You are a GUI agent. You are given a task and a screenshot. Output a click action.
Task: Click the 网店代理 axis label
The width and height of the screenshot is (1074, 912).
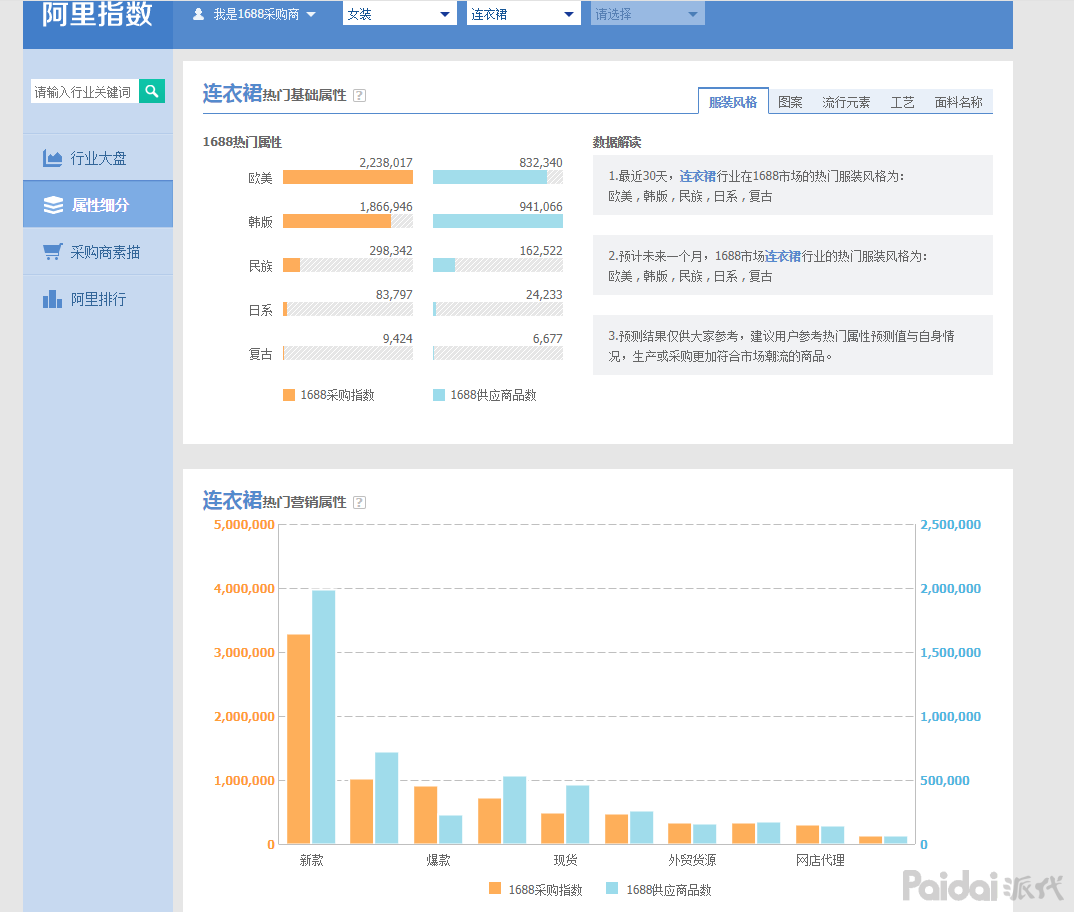pyautogui.click(x=820, y=860)
